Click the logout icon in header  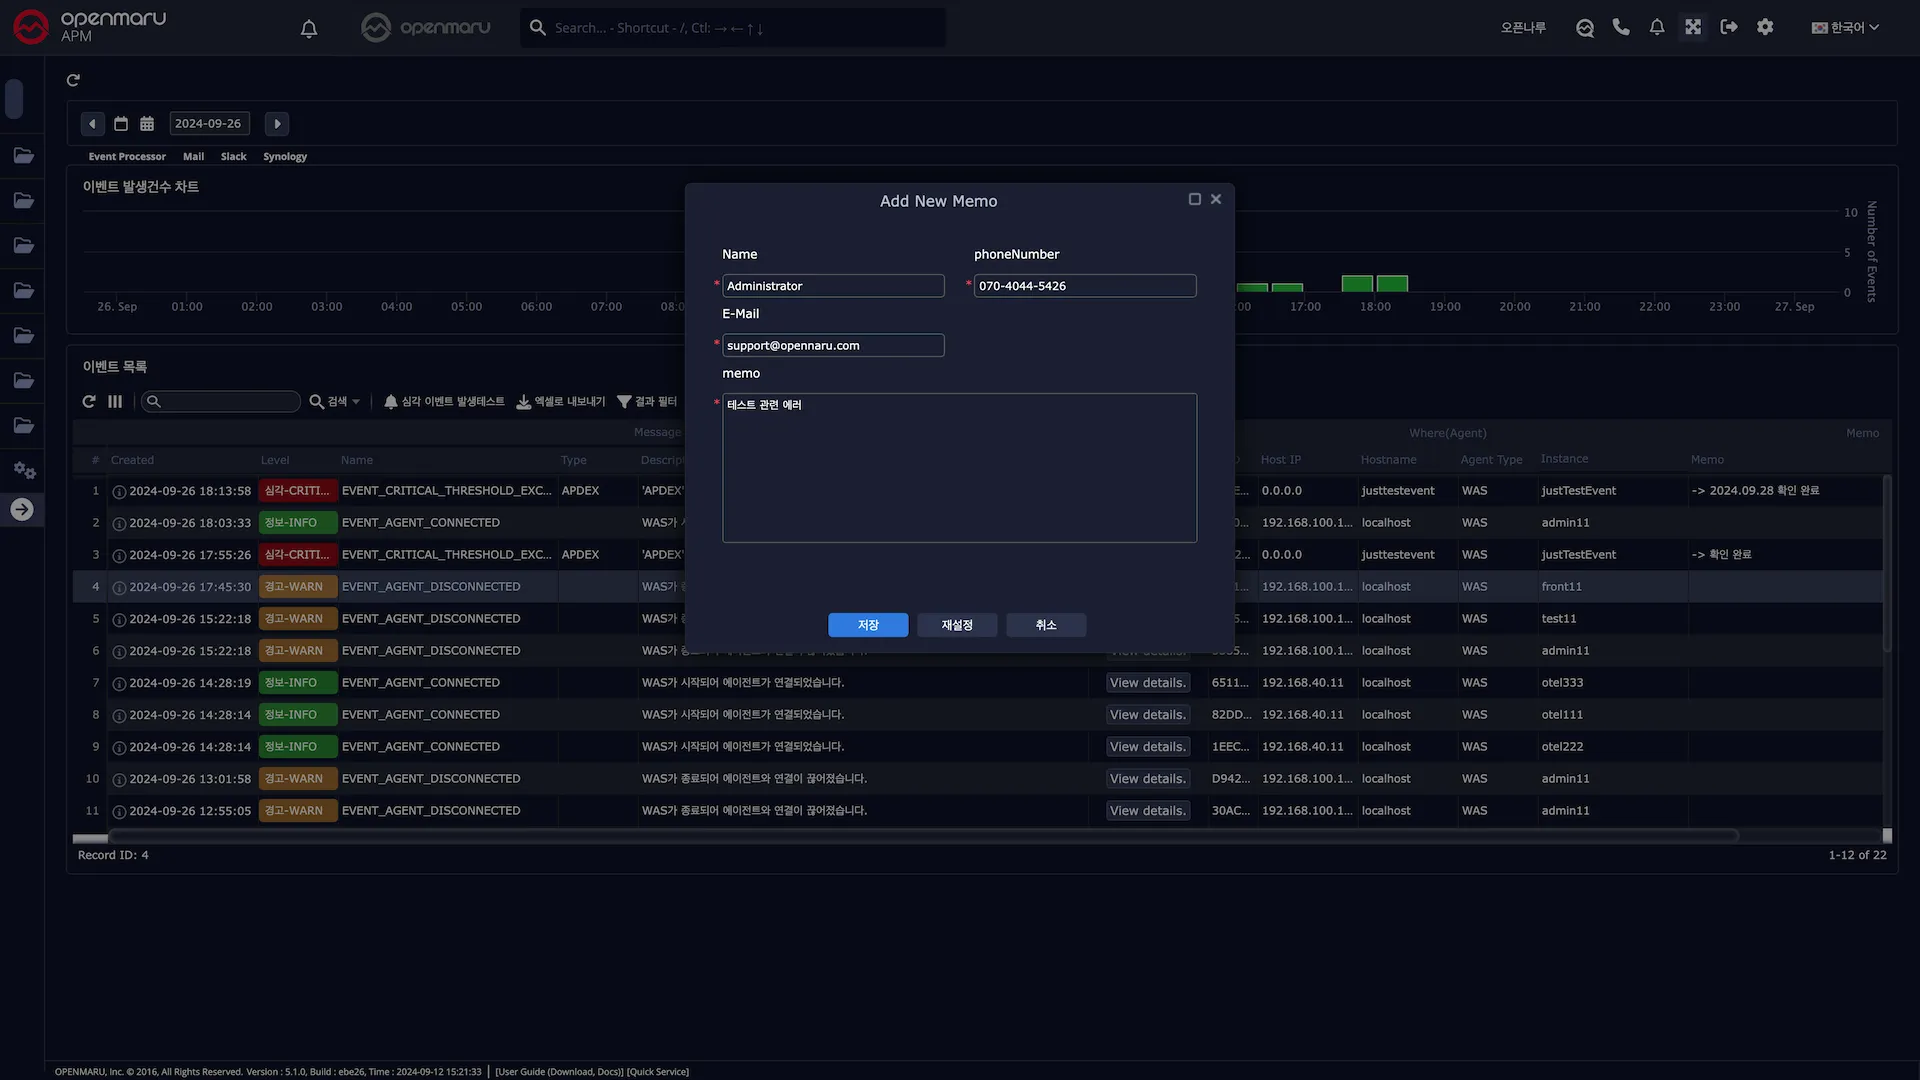[x=1729, y=27]
